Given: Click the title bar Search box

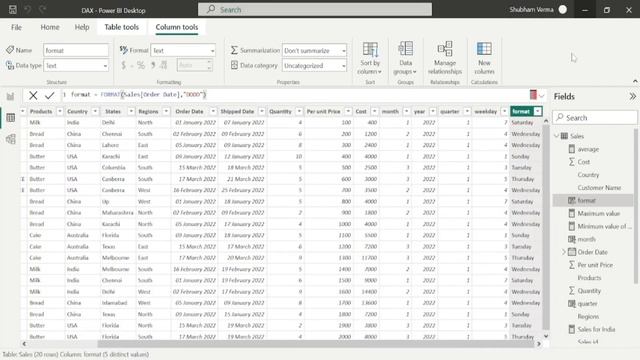Looking at the screenshot, I should 315,9.
